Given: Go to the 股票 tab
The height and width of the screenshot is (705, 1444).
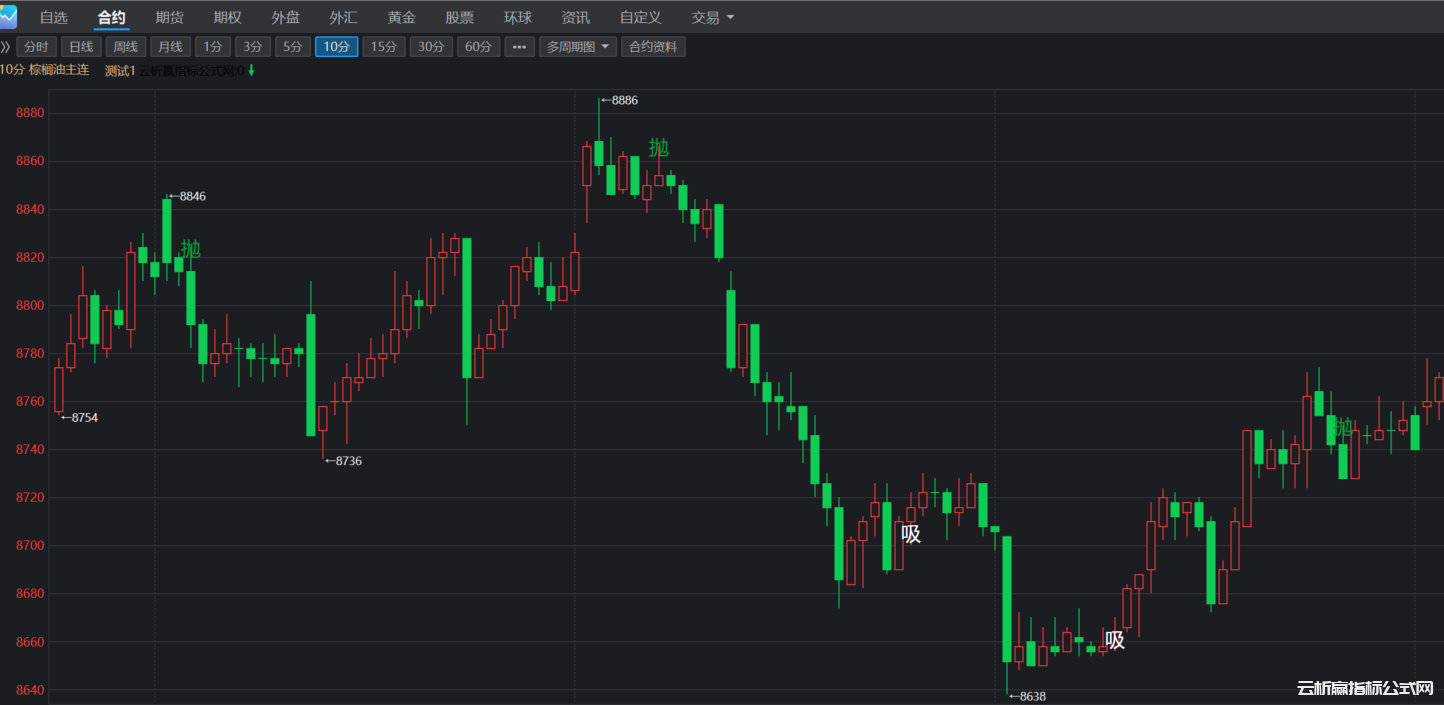Looking at the screenshot, I should pos(460,18).
